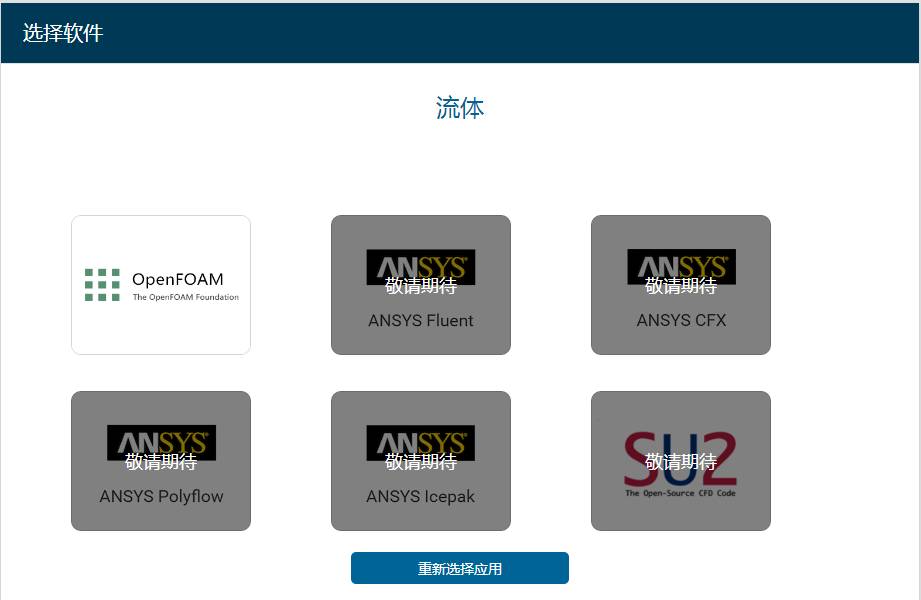Screen dimensions: 921x600
Task: Click the ANSYS Icepak label text
Action: click(421, 497)
